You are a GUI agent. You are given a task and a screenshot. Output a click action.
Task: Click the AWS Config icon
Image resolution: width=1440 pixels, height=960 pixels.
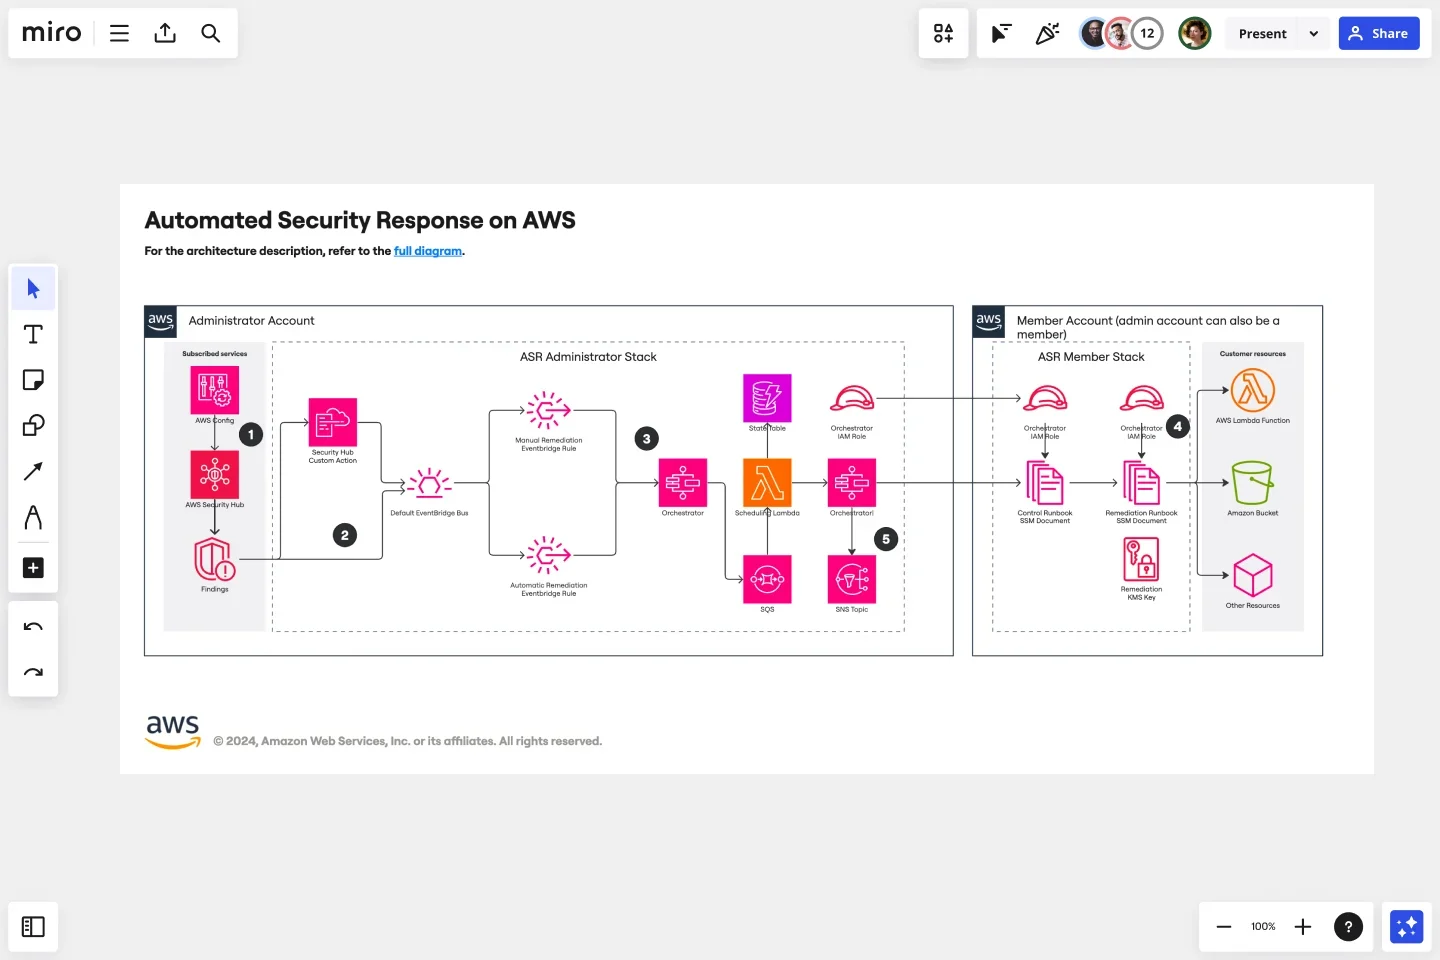pos(215,390)
